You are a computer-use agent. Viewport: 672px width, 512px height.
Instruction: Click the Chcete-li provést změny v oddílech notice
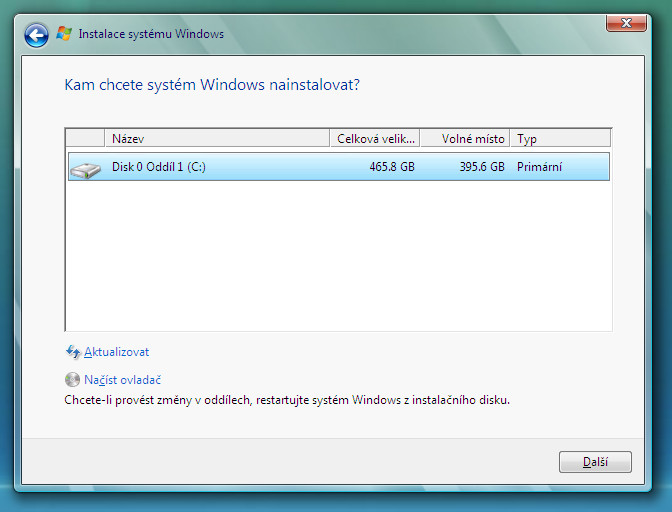point(287,400)
